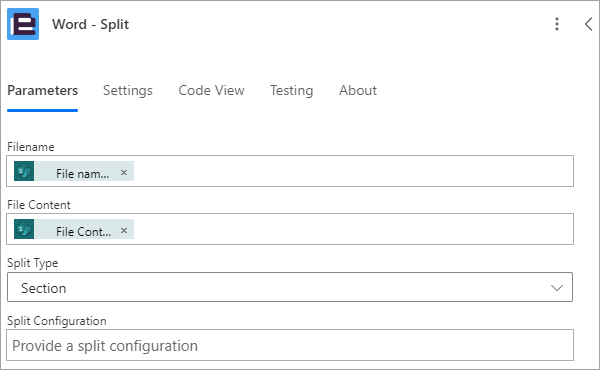Image resolution: width=600 pixels, height=370 pixels.
Task: Open the Settings tab
Action: [128, 91]
